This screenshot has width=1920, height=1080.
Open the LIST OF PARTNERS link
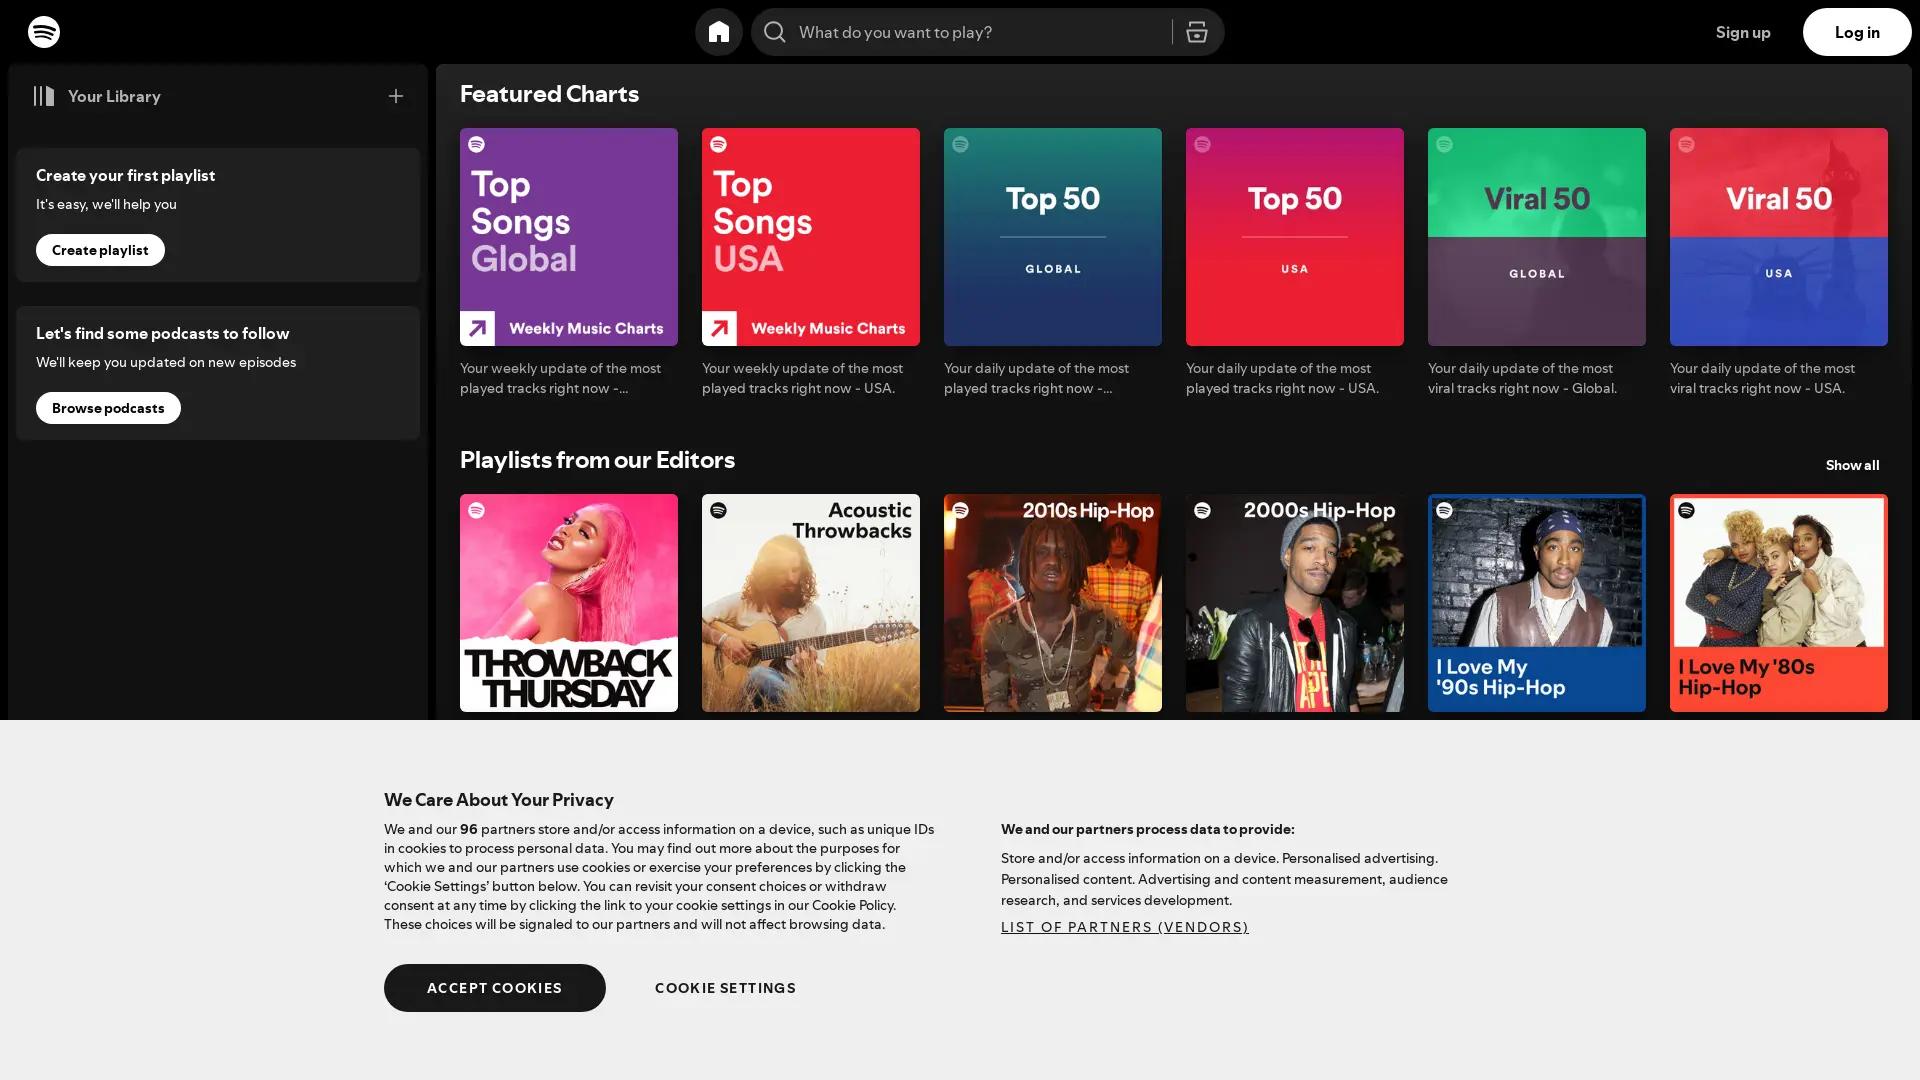(x=1124, y=927)
